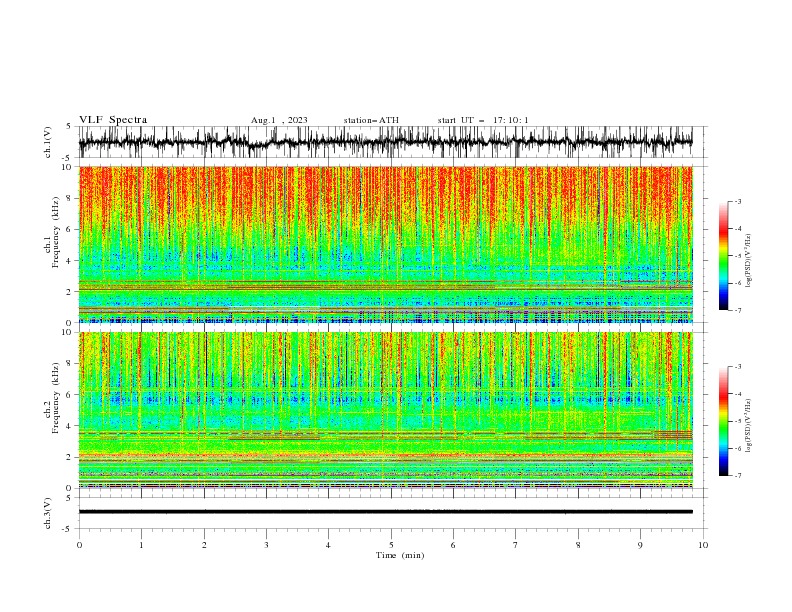
Task: Select the "ch.3(V)" axis label
Action: click(48, 513)
